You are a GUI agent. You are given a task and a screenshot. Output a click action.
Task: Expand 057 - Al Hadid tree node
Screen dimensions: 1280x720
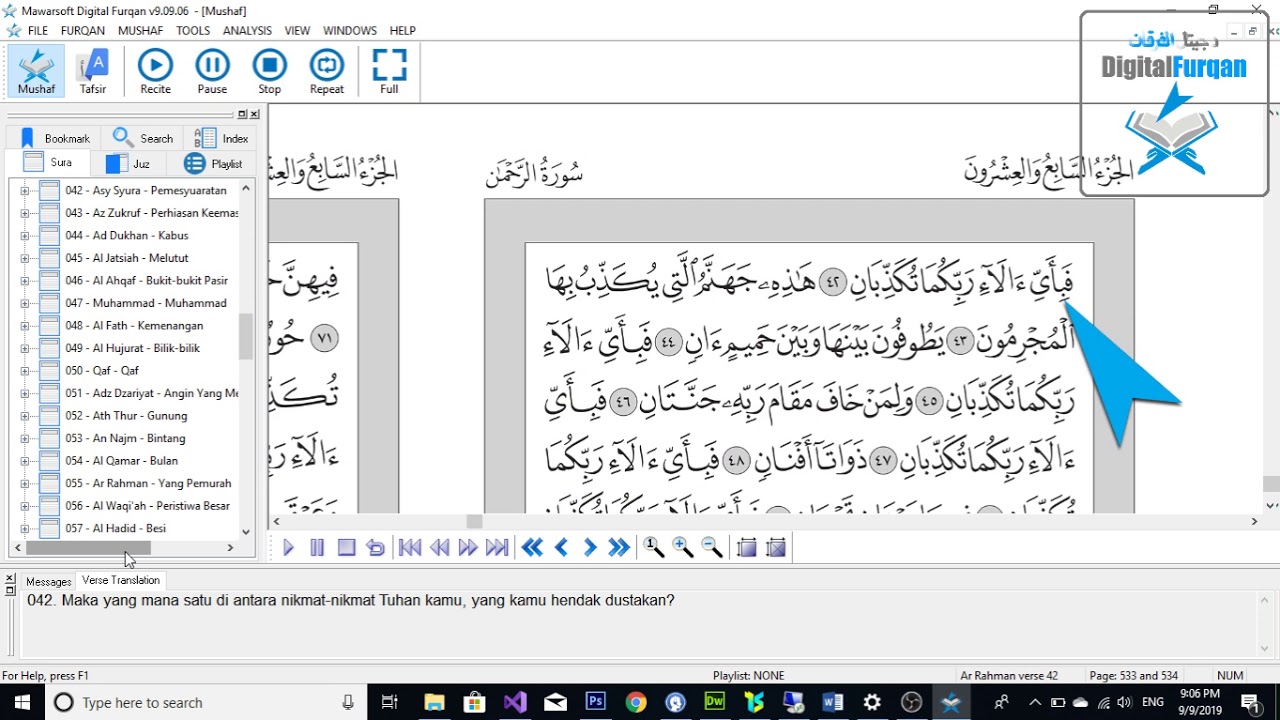click(x=24, y=528)
